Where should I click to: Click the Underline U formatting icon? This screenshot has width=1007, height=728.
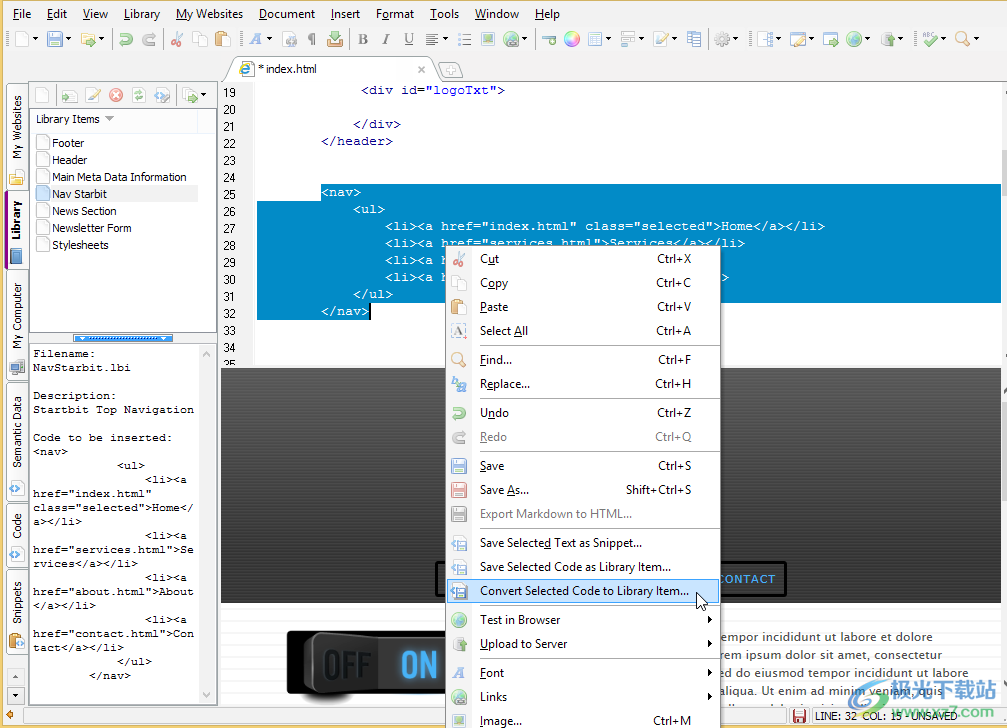408,39
